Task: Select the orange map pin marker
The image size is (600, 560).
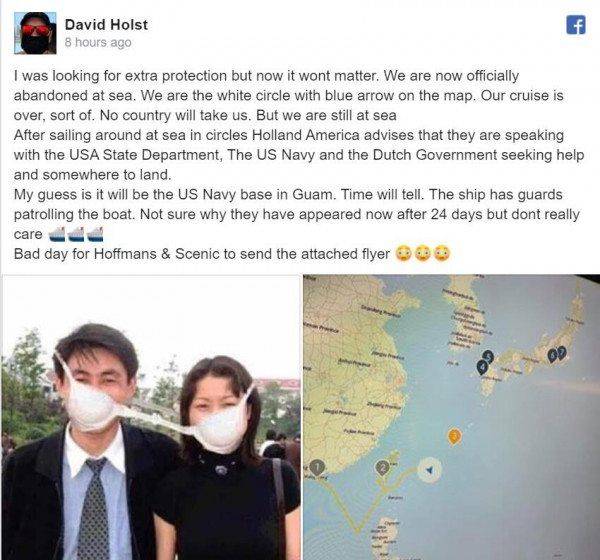Action: 454,437
